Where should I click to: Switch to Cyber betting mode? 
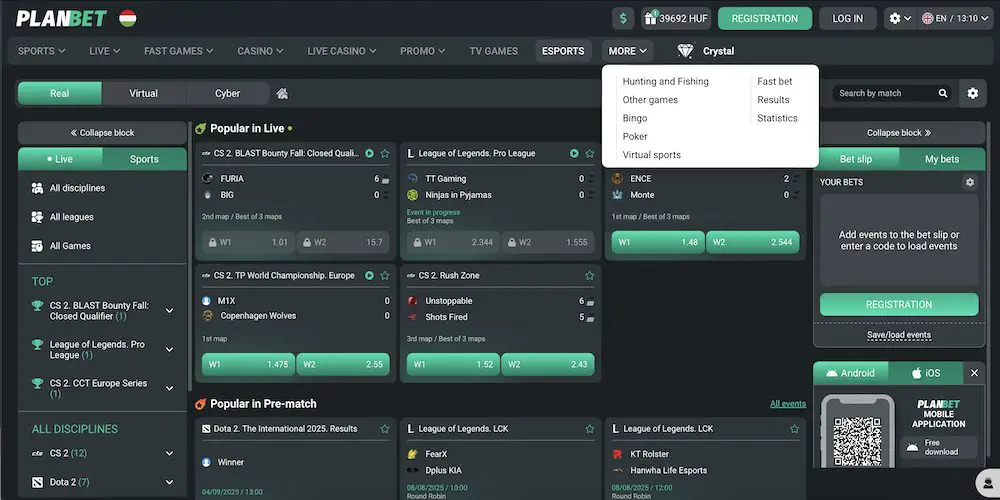pos(227,93)
